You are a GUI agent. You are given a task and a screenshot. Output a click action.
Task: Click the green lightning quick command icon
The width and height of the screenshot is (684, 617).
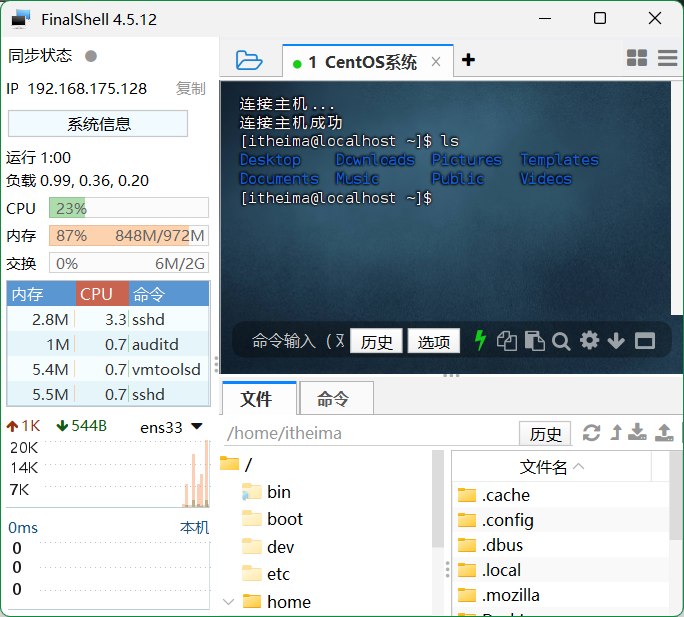coord(480,340)
